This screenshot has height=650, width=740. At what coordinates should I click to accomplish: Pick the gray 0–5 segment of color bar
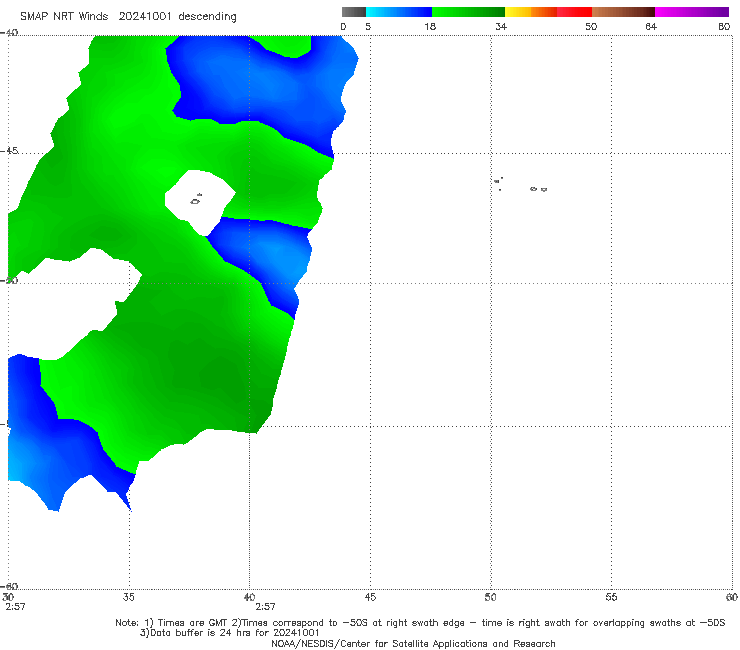click(353, 12)
